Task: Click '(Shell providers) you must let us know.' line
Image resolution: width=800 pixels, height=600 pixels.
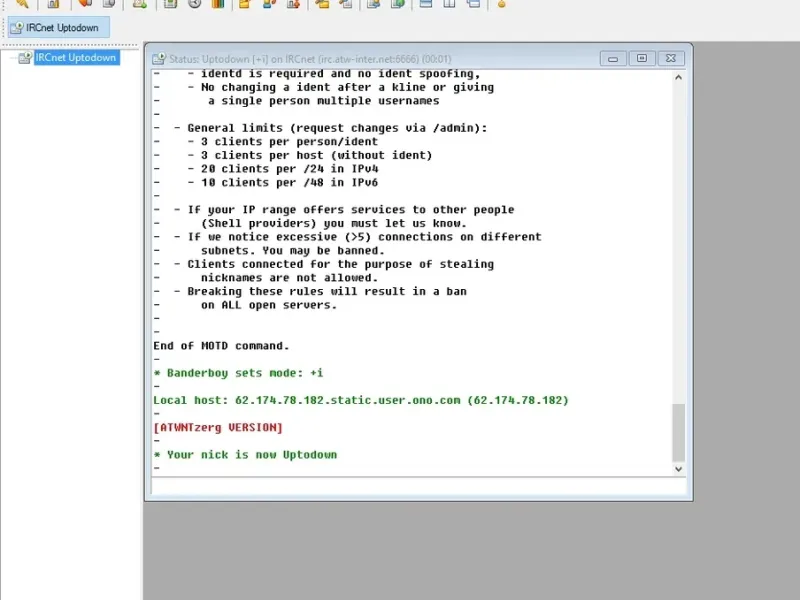Action: [334, 223]
